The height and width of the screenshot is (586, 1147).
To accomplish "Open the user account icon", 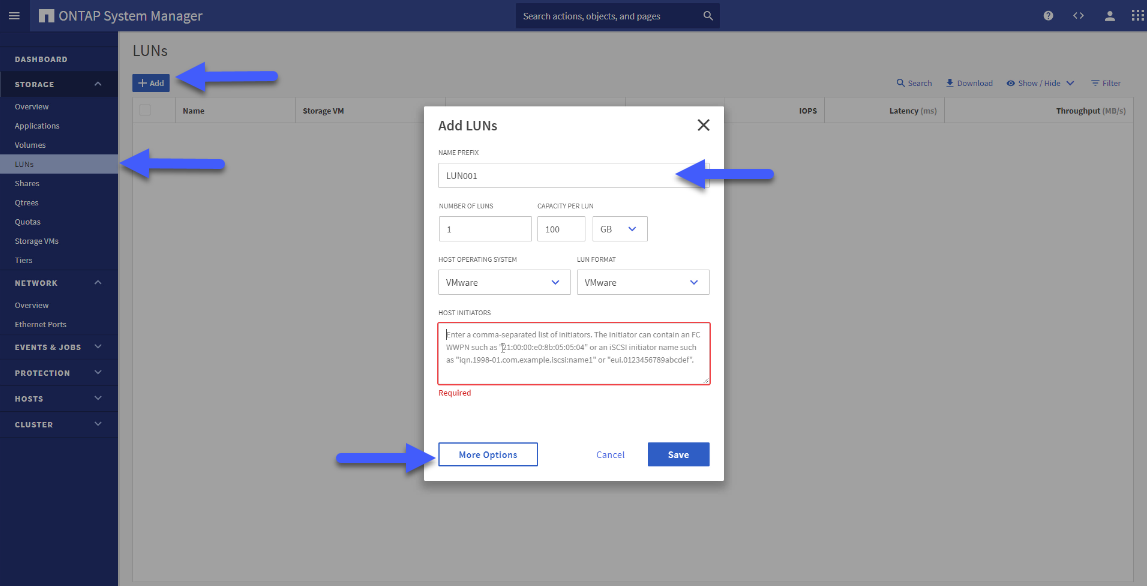I will tap(1110, 15).
